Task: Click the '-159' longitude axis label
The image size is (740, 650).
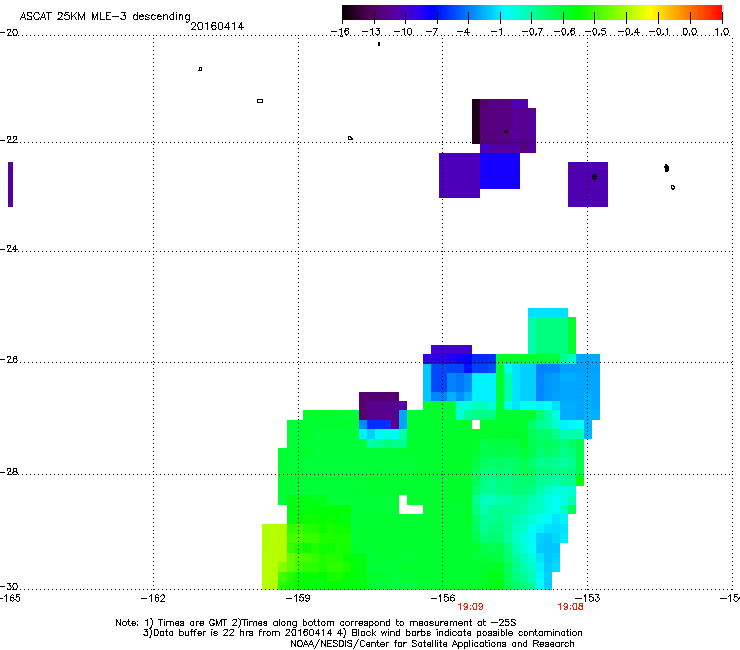Action: (298, 599)
